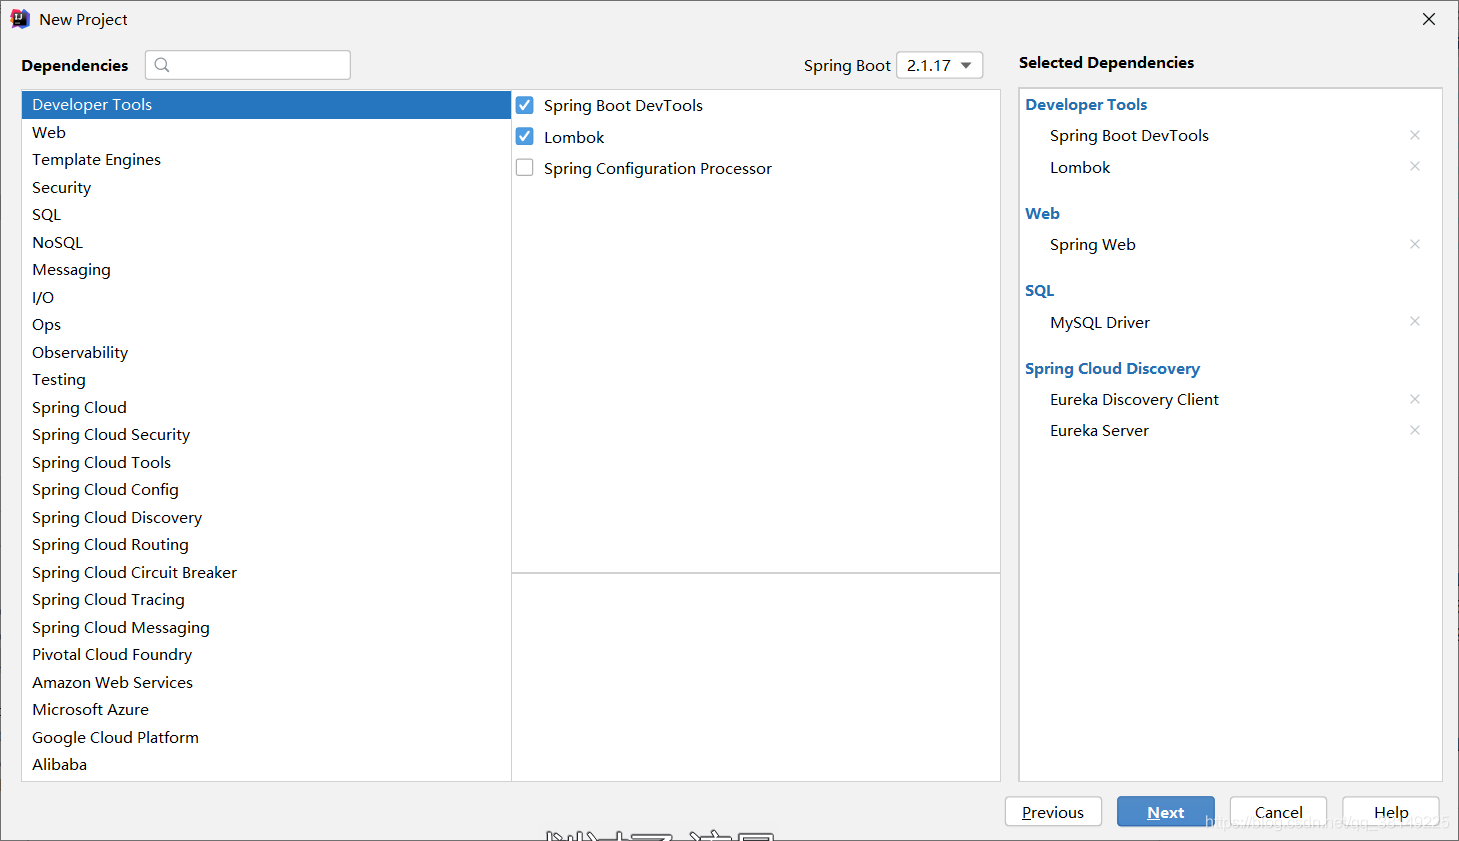Open the Spring Boot version dropdown
The image size is (1459, 841).
tap(940, 65)
